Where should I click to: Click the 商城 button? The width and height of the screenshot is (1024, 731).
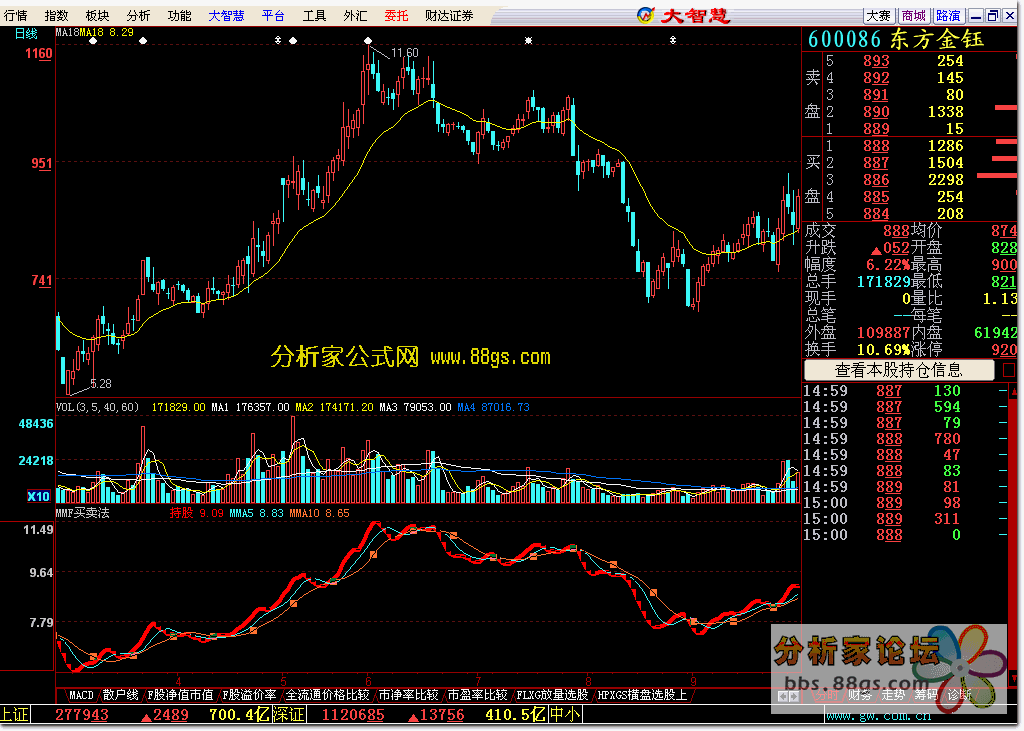914,16
